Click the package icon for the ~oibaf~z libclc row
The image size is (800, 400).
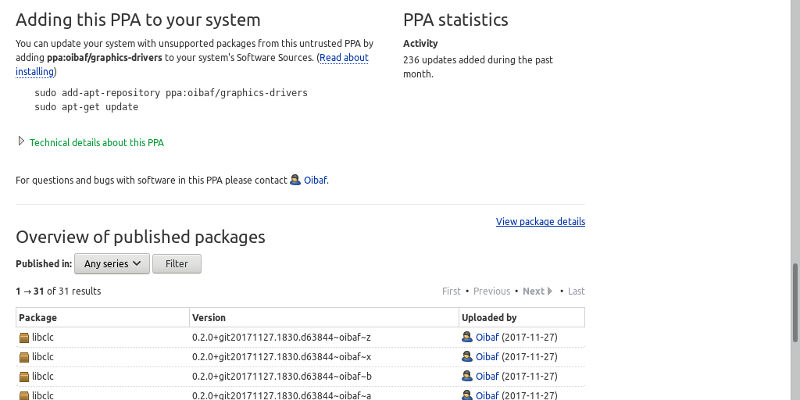[x=25, y=337]
